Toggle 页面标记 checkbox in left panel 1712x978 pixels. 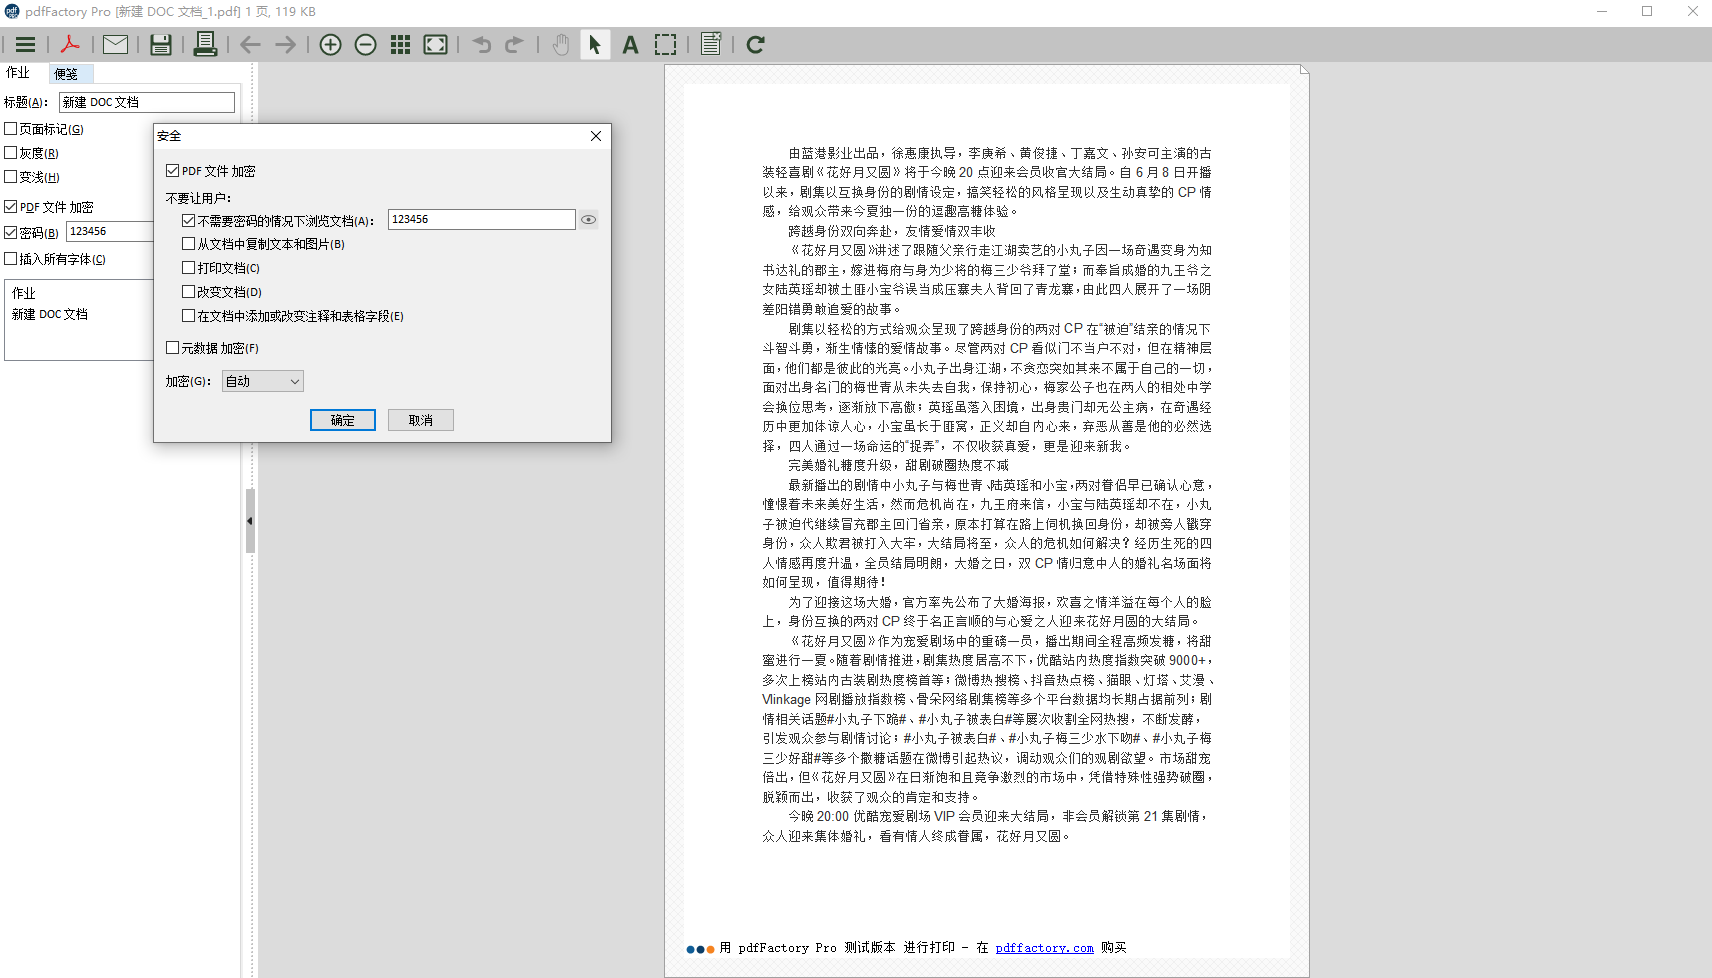tap(11, 129)
